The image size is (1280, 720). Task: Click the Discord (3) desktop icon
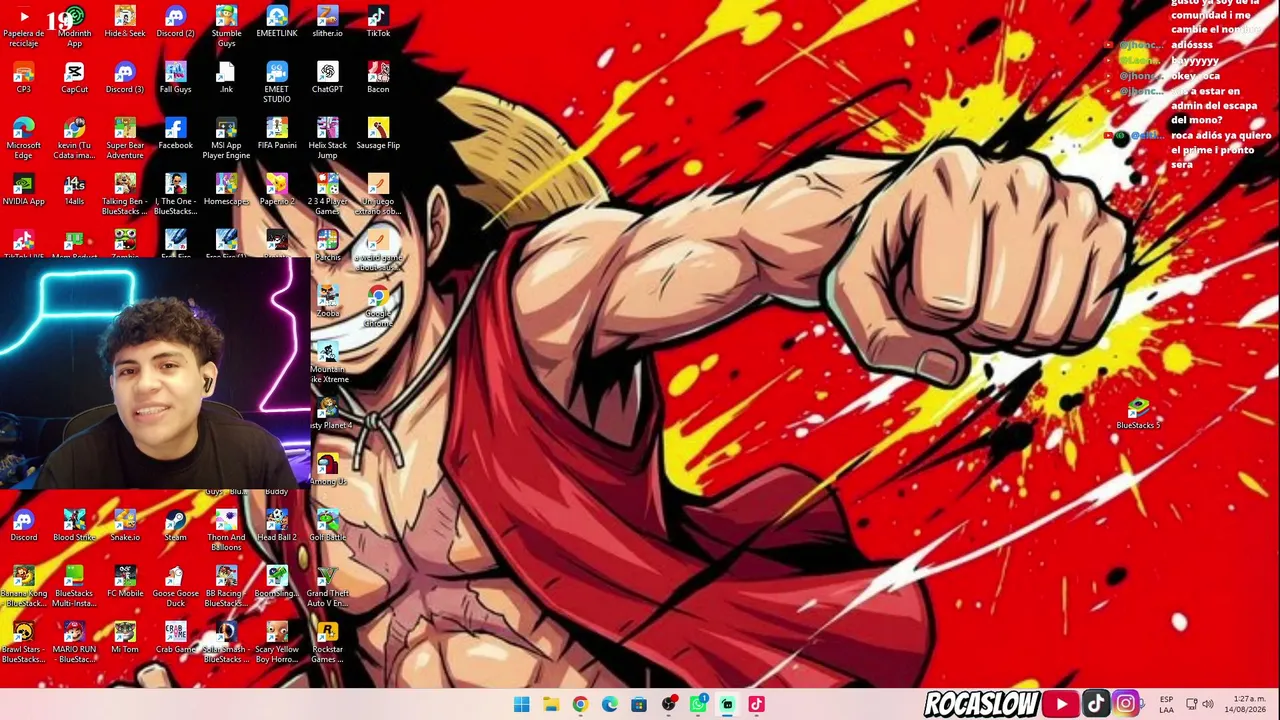pyautogui.click(x=125, y=78)
